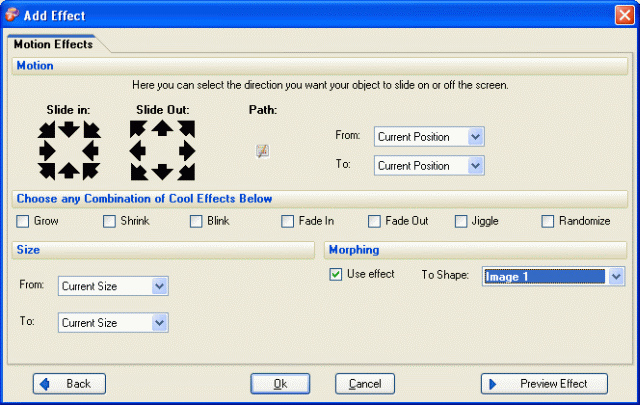Screen dimensions: 640x405
Task: Confirm with the Ok button
Action: (x=280, y=384)
